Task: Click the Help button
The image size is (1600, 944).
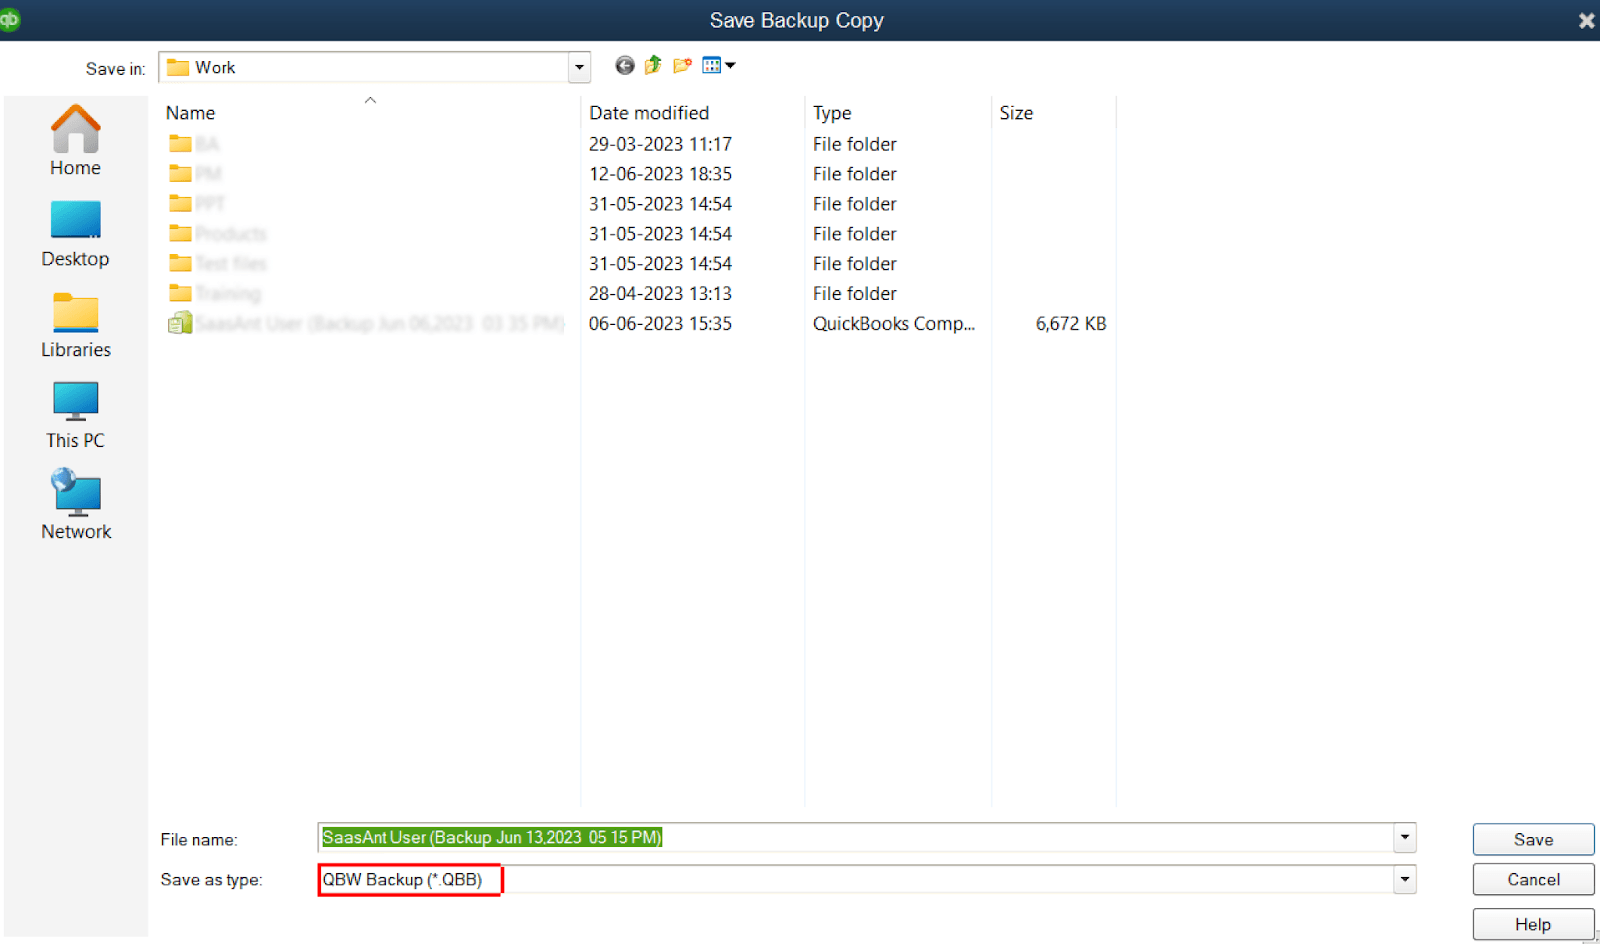Action: 1533,924
